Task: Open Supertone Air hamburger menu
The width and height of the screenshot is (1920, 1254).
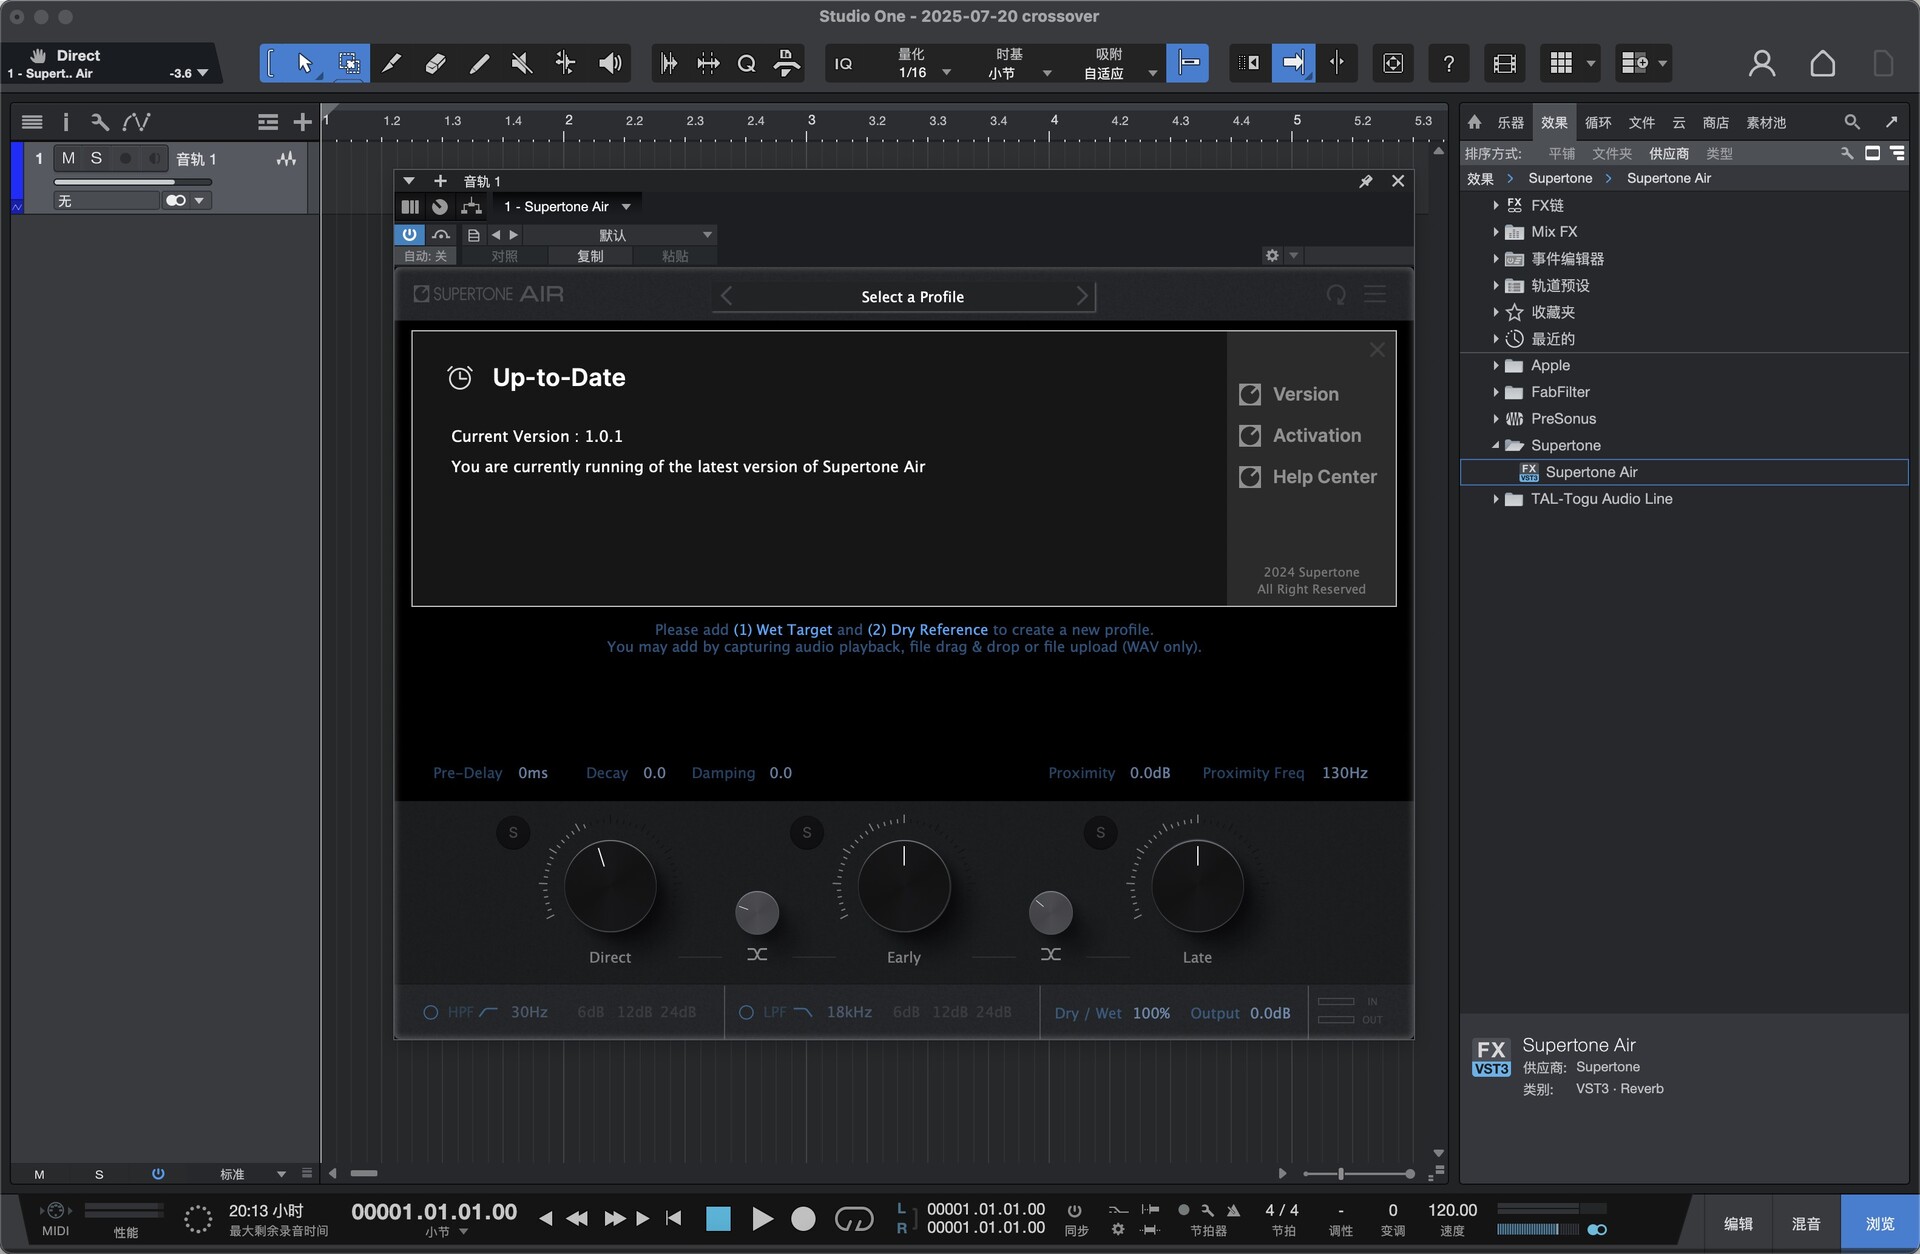Action: (x=1376, y=294)
